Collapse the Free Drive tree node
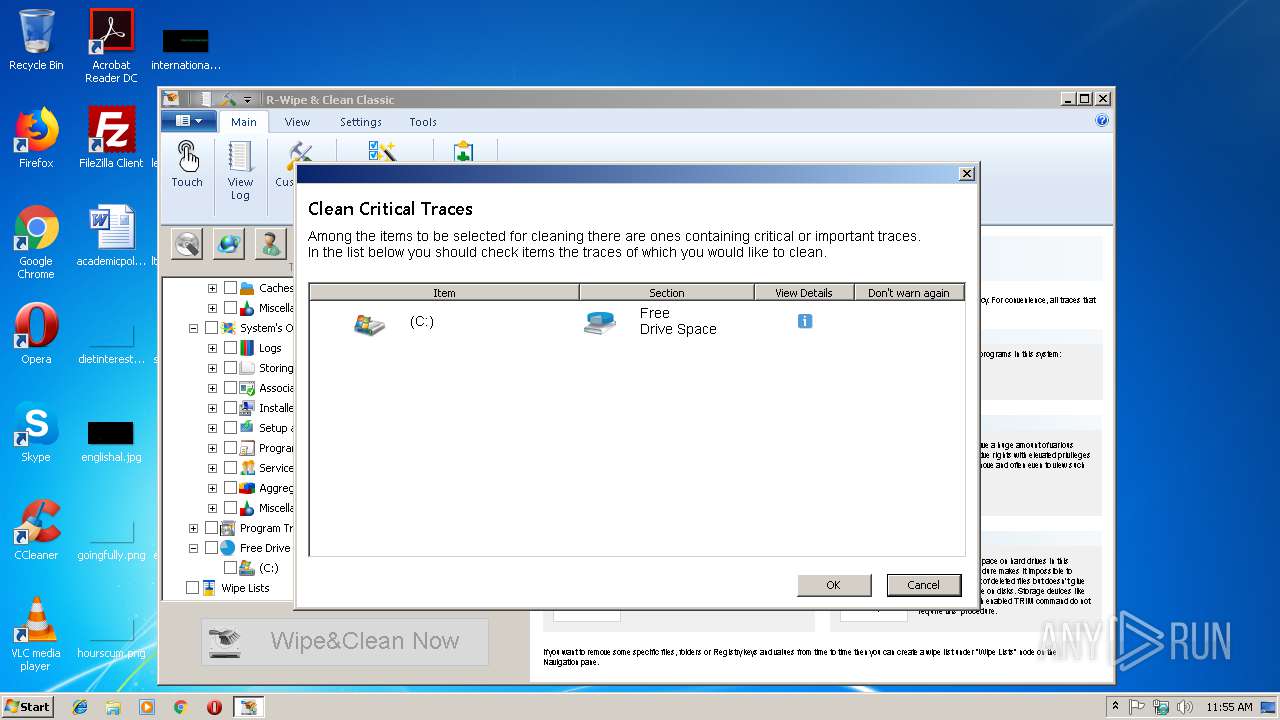This screenshot has width=1280, height=720. 193,548
